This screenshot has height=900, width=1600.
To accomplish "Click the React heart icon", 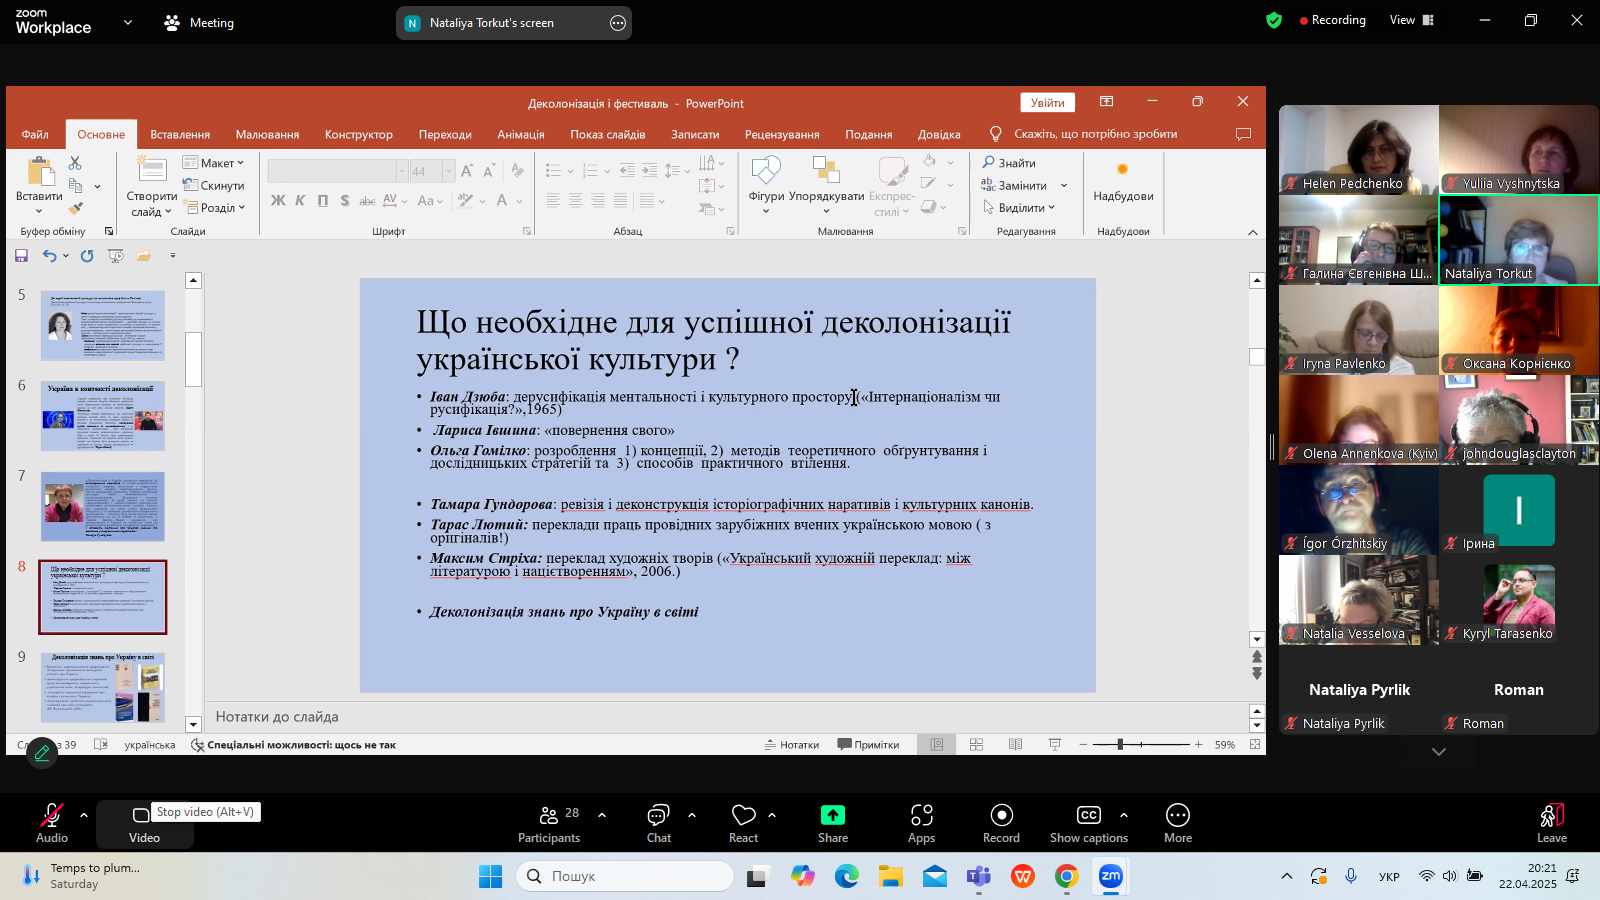I will click(743, 815).
